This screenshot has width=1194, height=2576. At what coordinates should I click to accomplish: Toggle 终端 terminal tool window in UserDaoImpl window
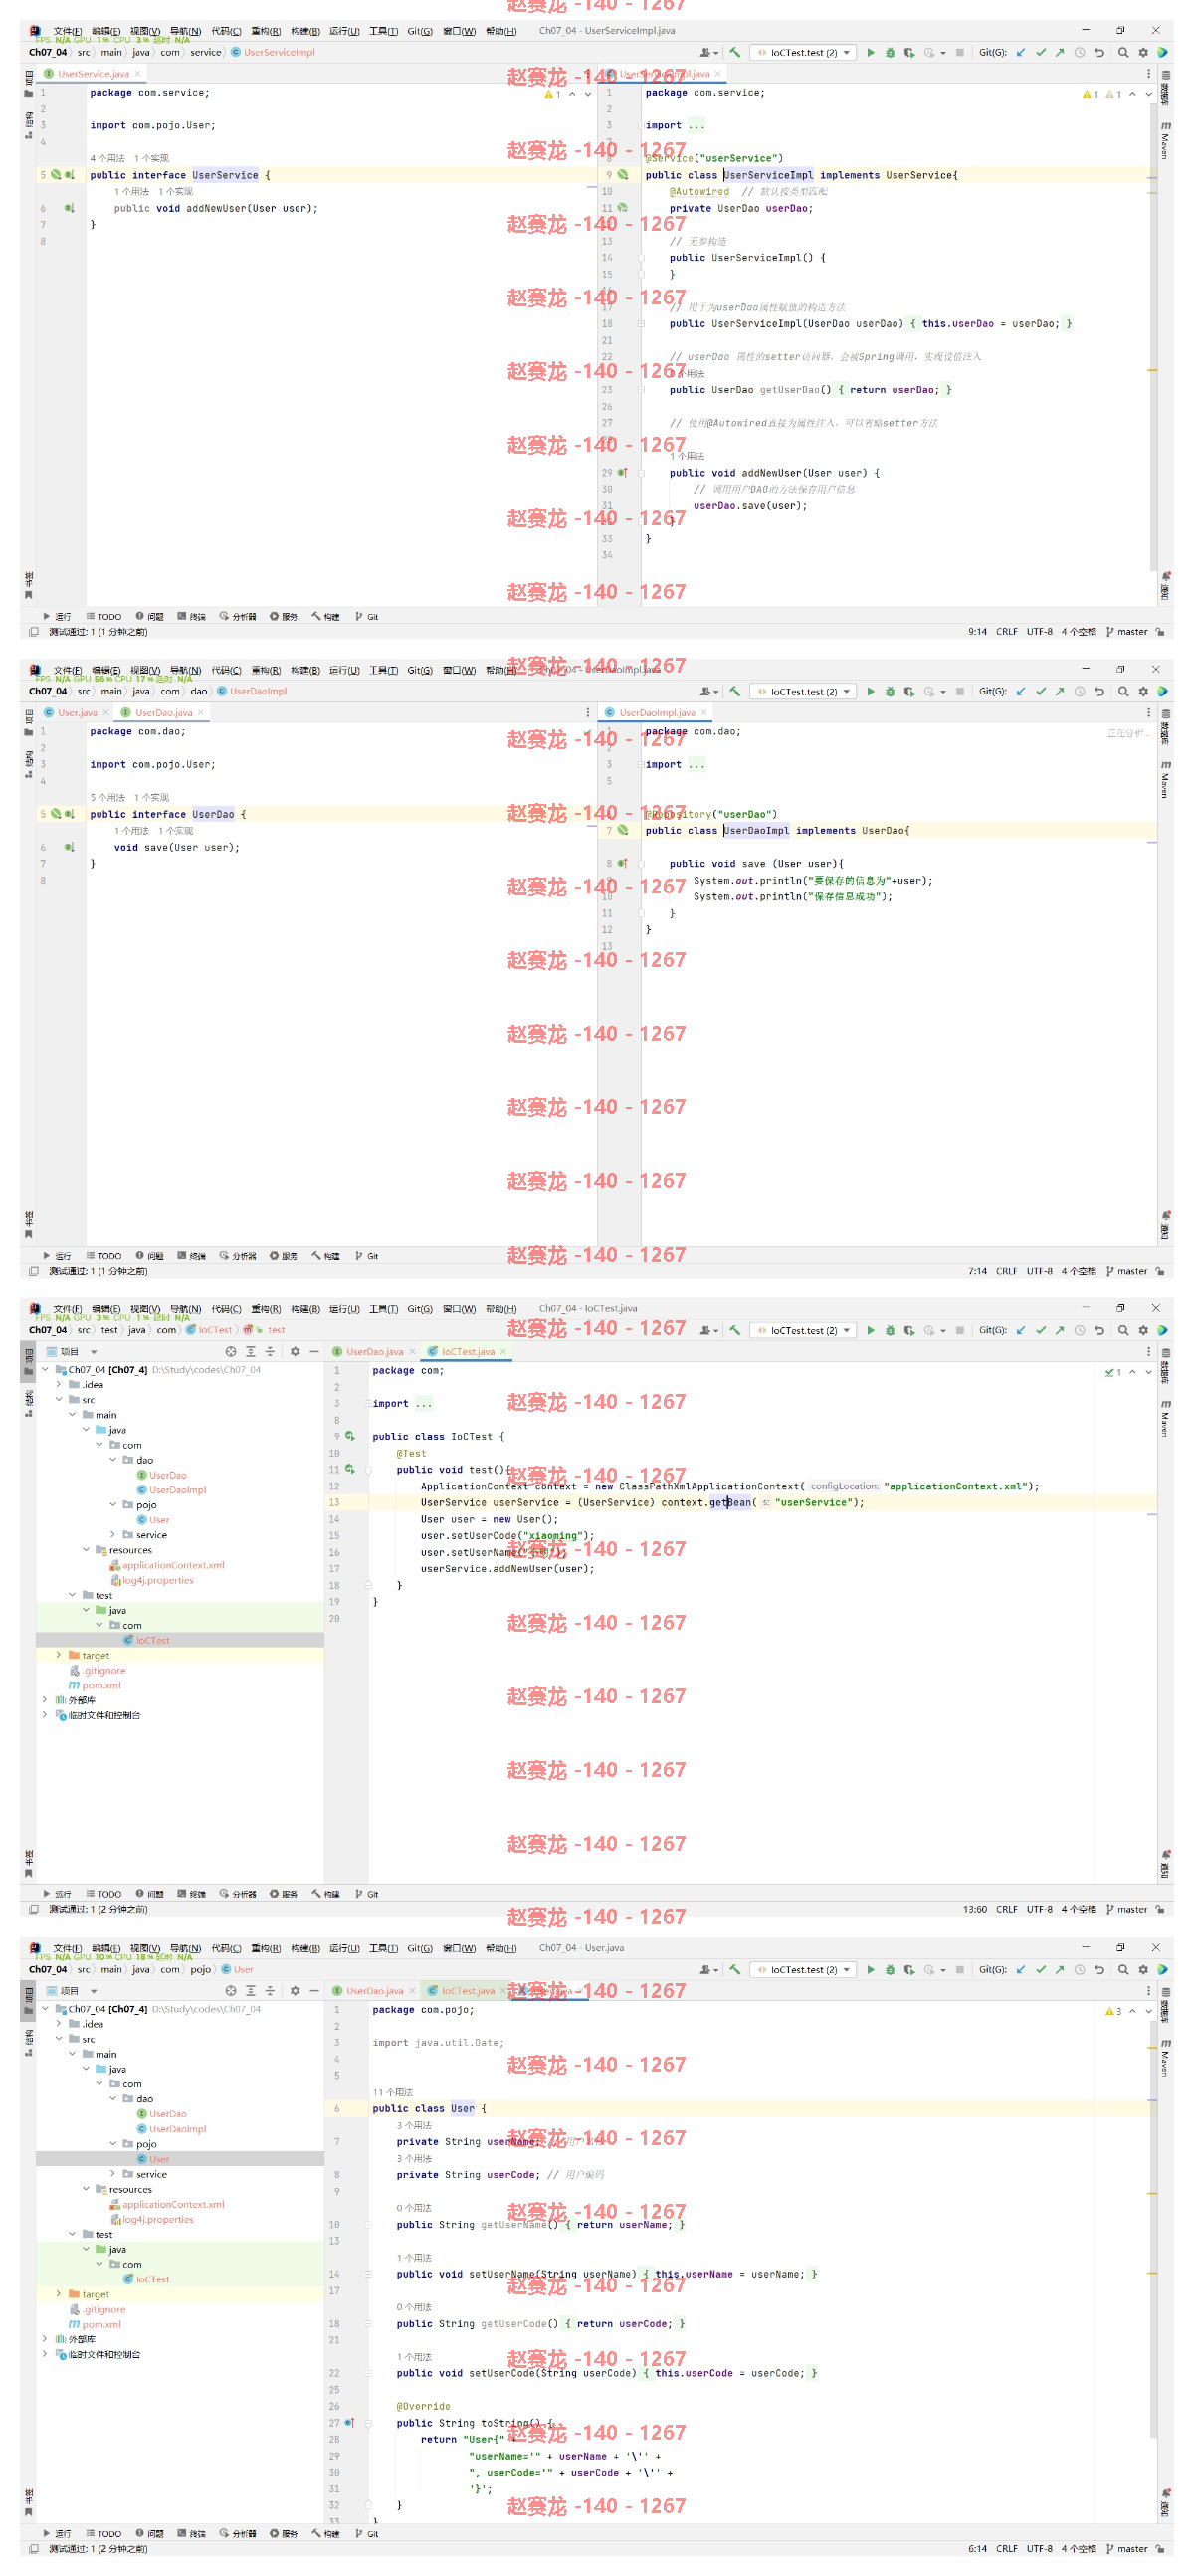(x=192, y=1255)
